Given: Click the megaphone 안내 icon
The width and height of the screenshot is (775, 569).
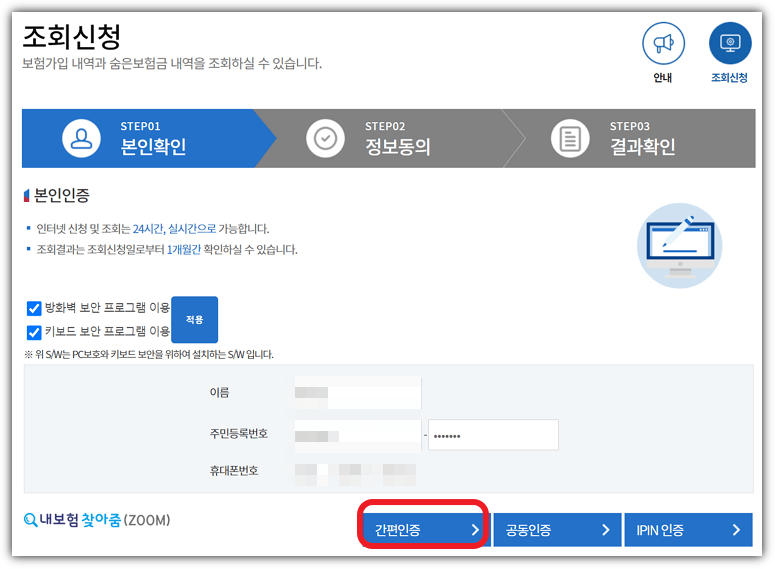Looking at the screenshot, I should coord(663,43).
